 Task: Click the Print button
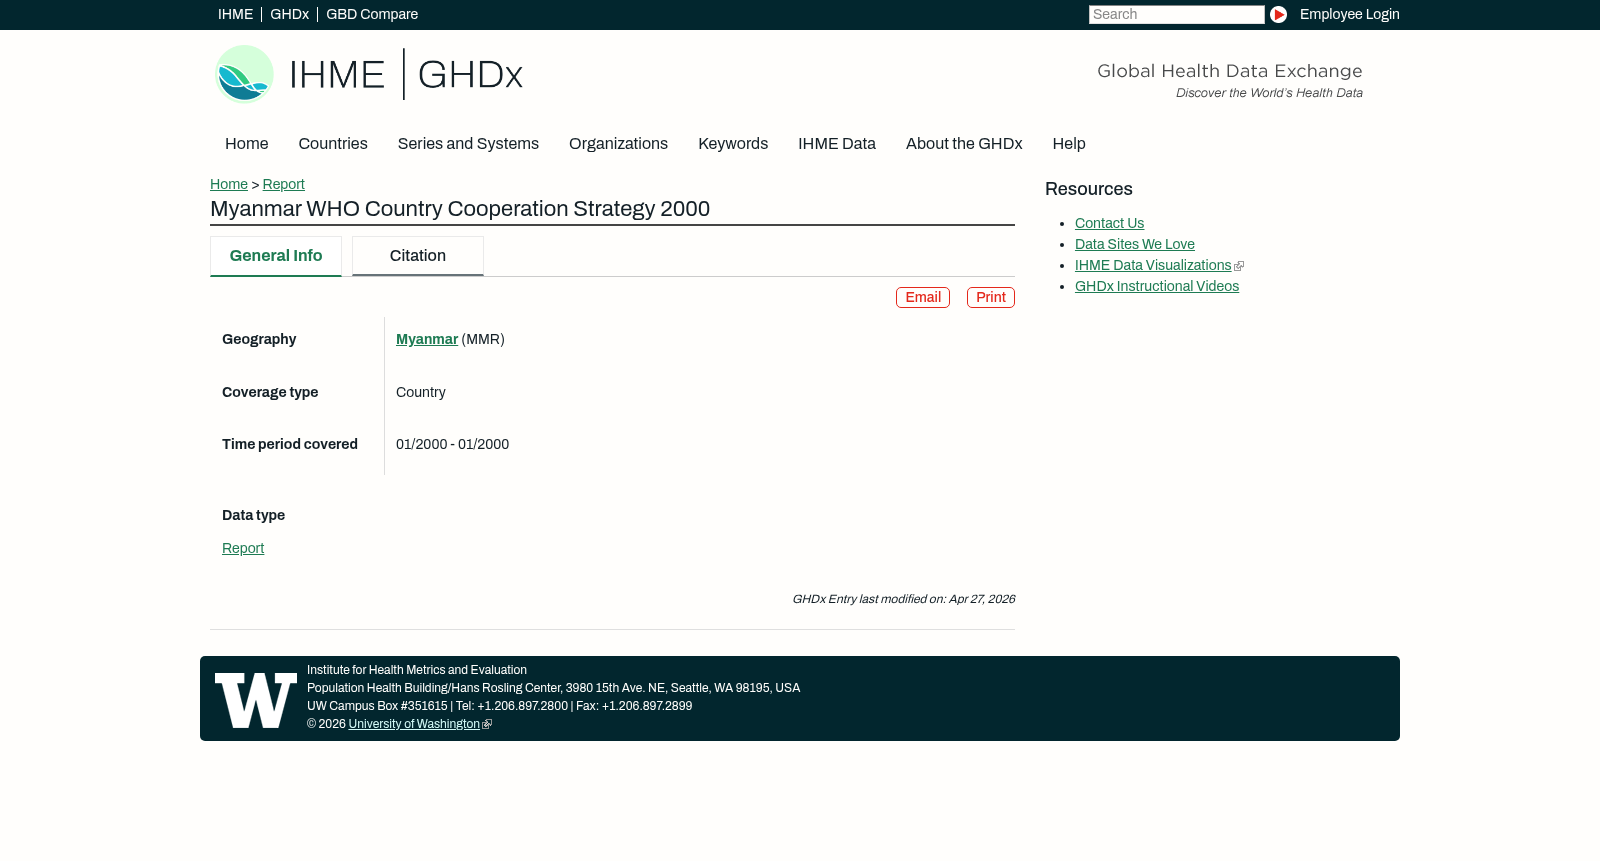point(991,298)
